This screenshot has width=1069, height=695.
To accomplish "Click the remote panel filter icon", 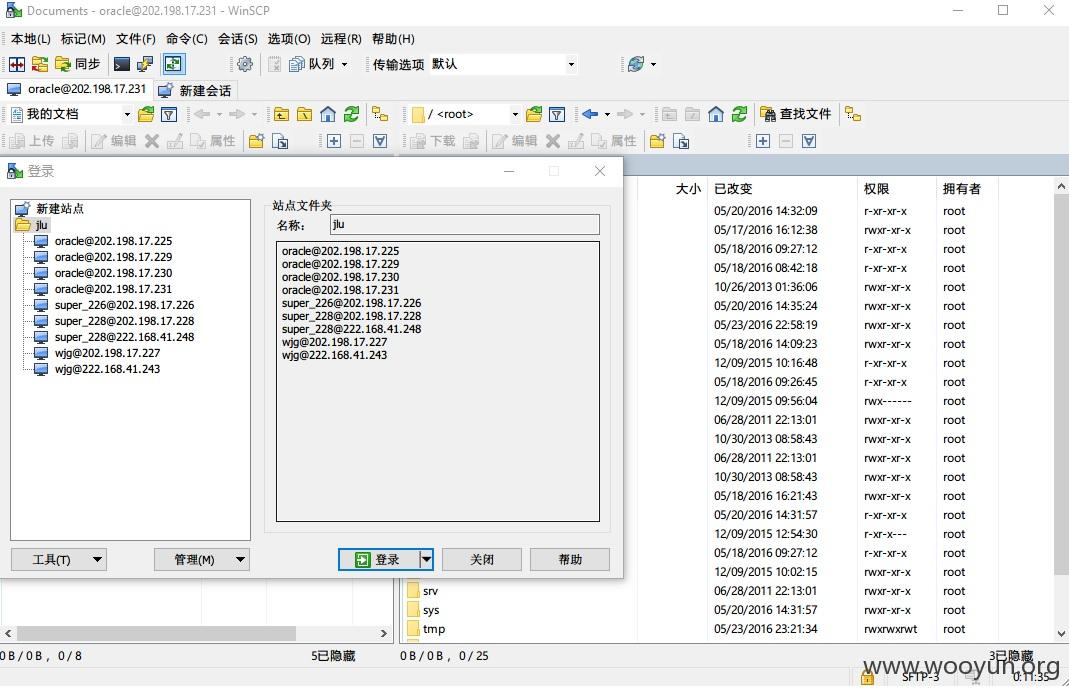I will pos(556,114).
